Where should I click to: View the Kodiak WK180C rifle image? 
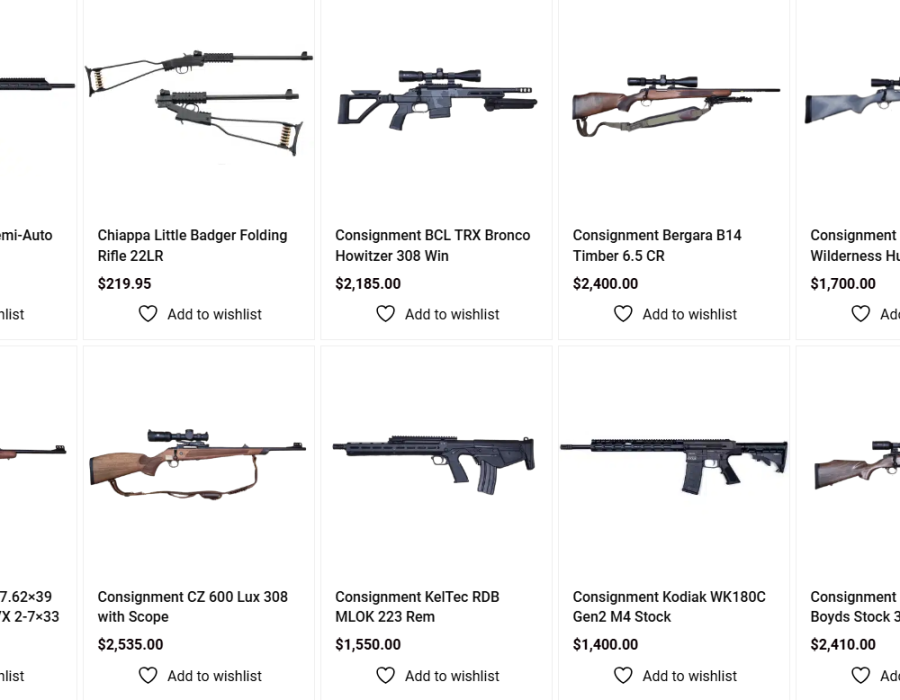tap(674, 463)
